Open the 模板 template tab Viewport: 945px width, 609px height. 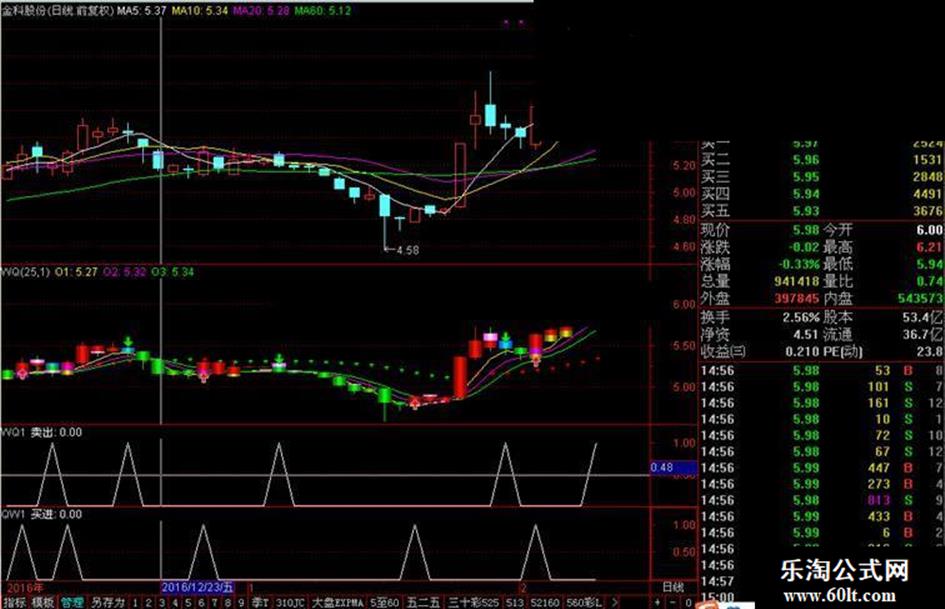[x=42, y=602]
